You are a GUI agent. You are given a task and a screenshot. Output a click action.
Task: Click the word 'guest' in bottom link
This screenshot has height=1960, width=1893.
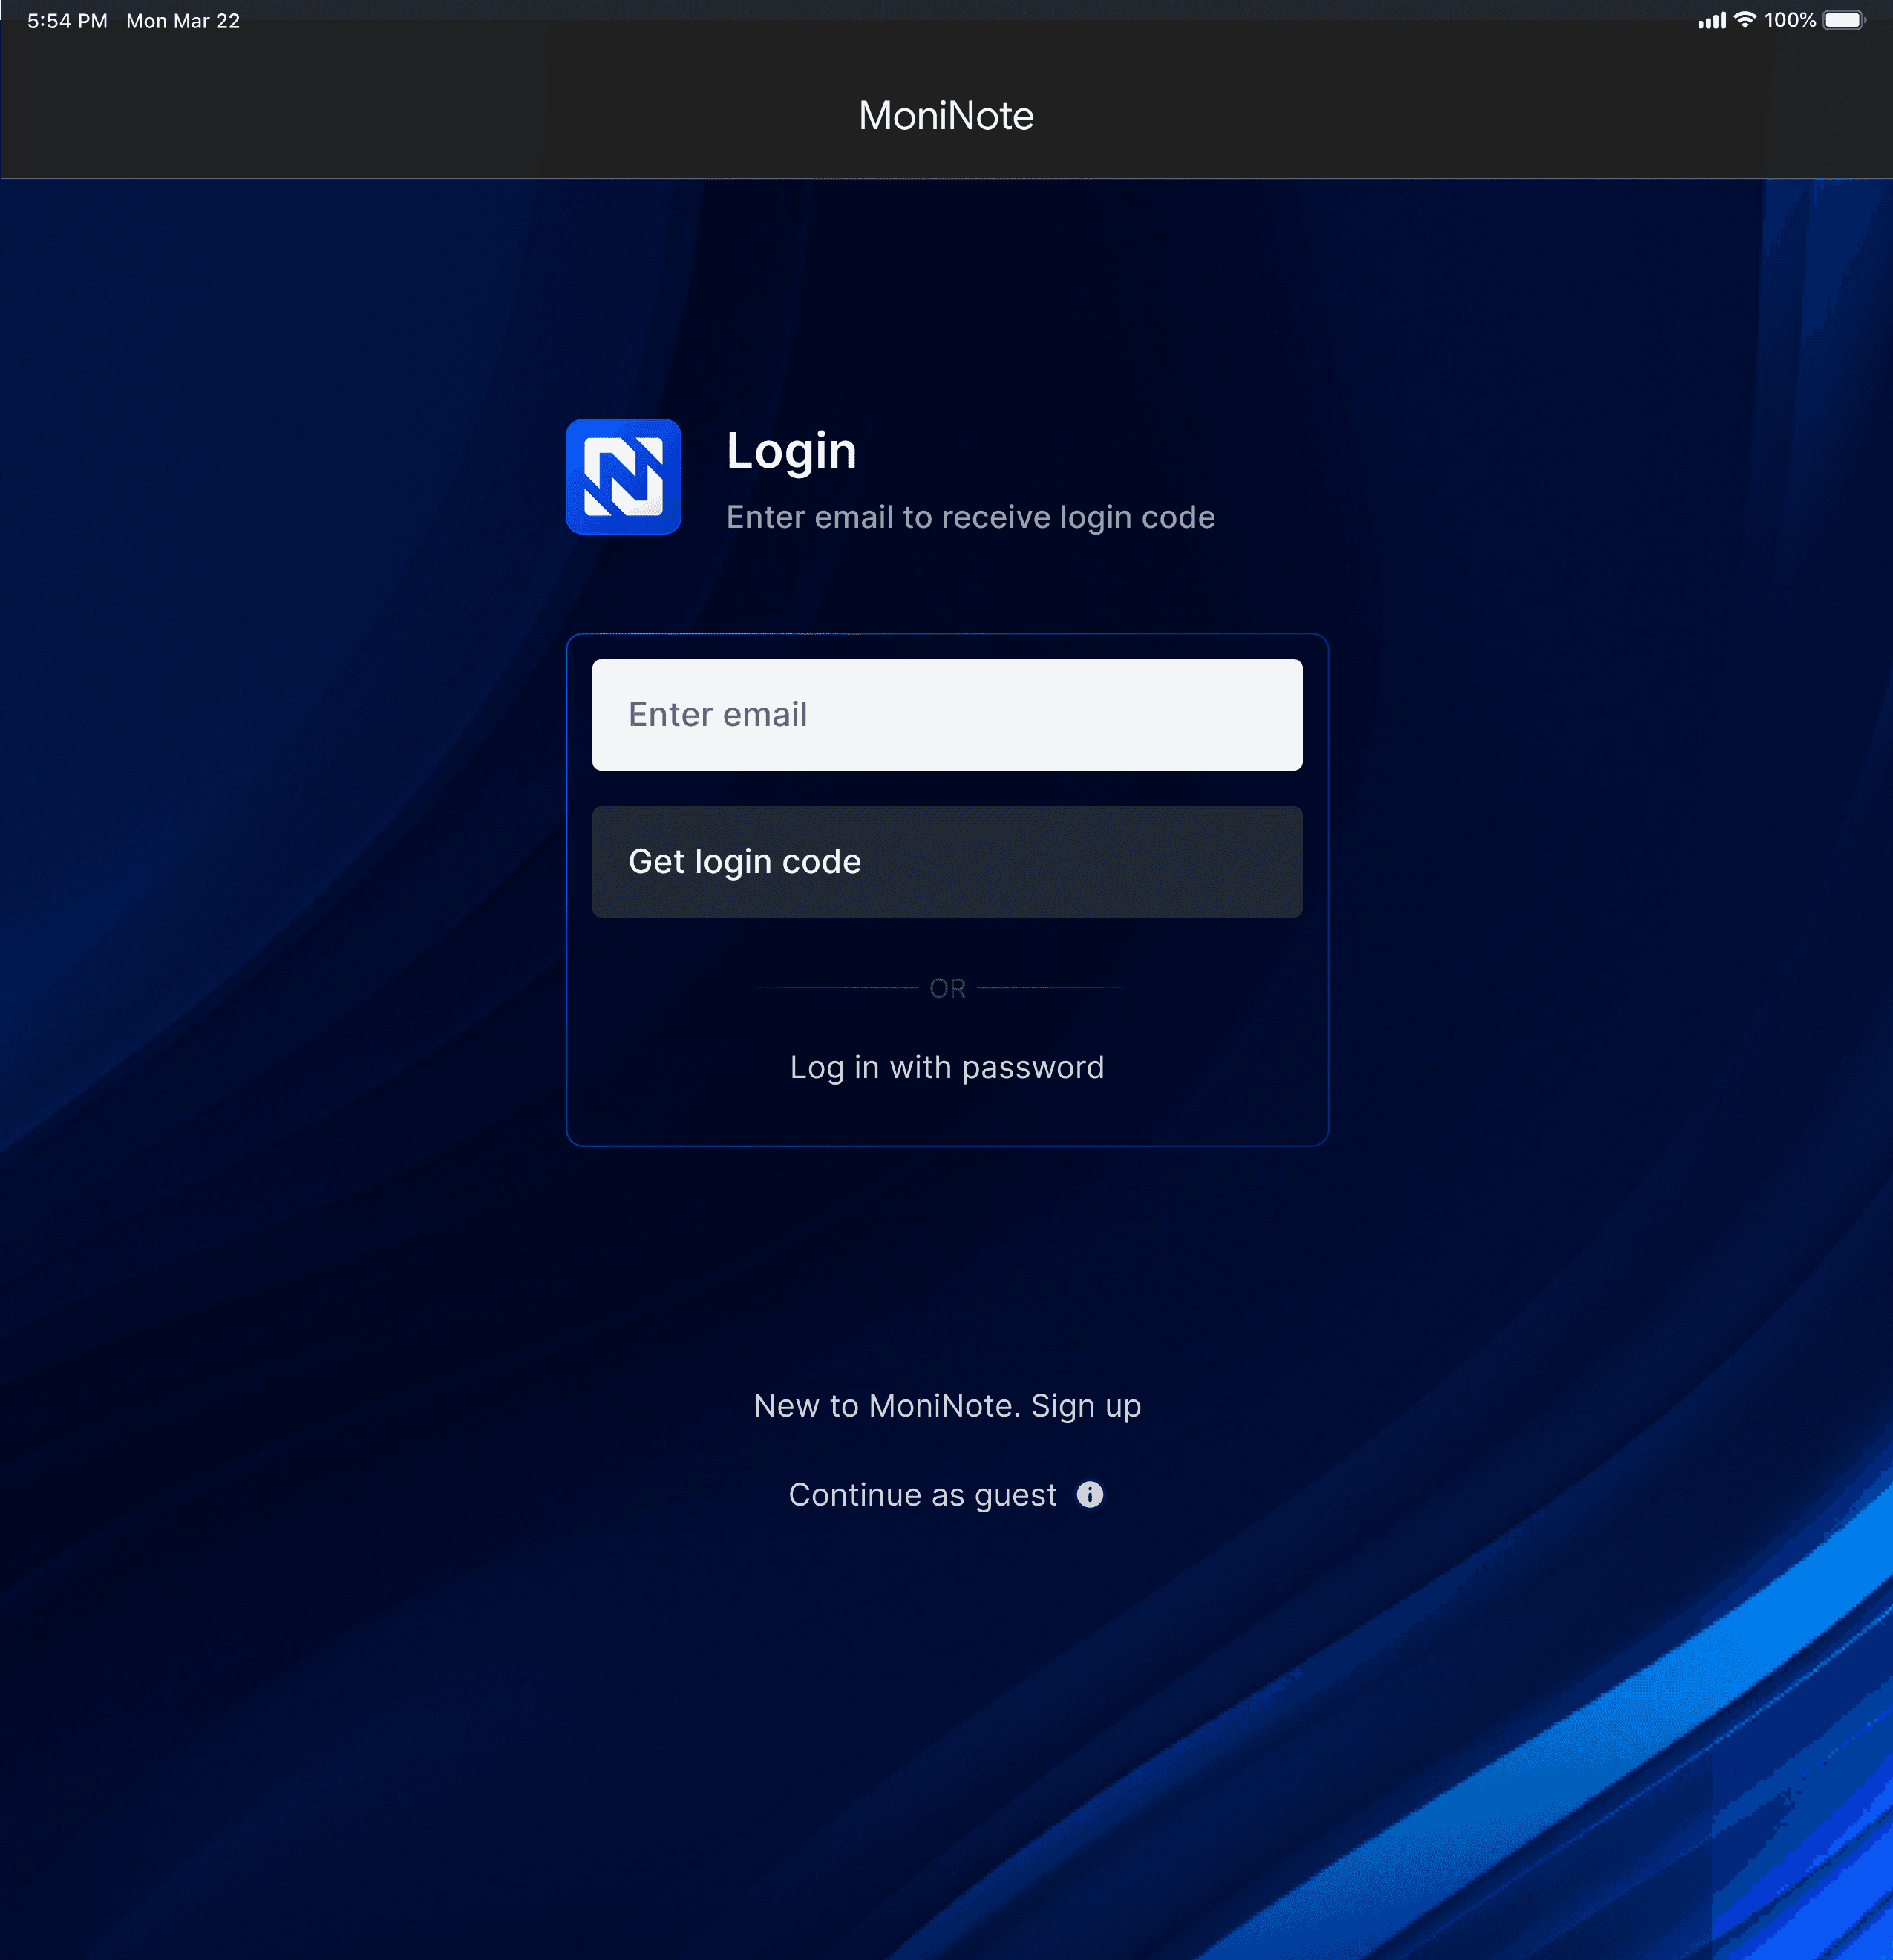1015,1494
